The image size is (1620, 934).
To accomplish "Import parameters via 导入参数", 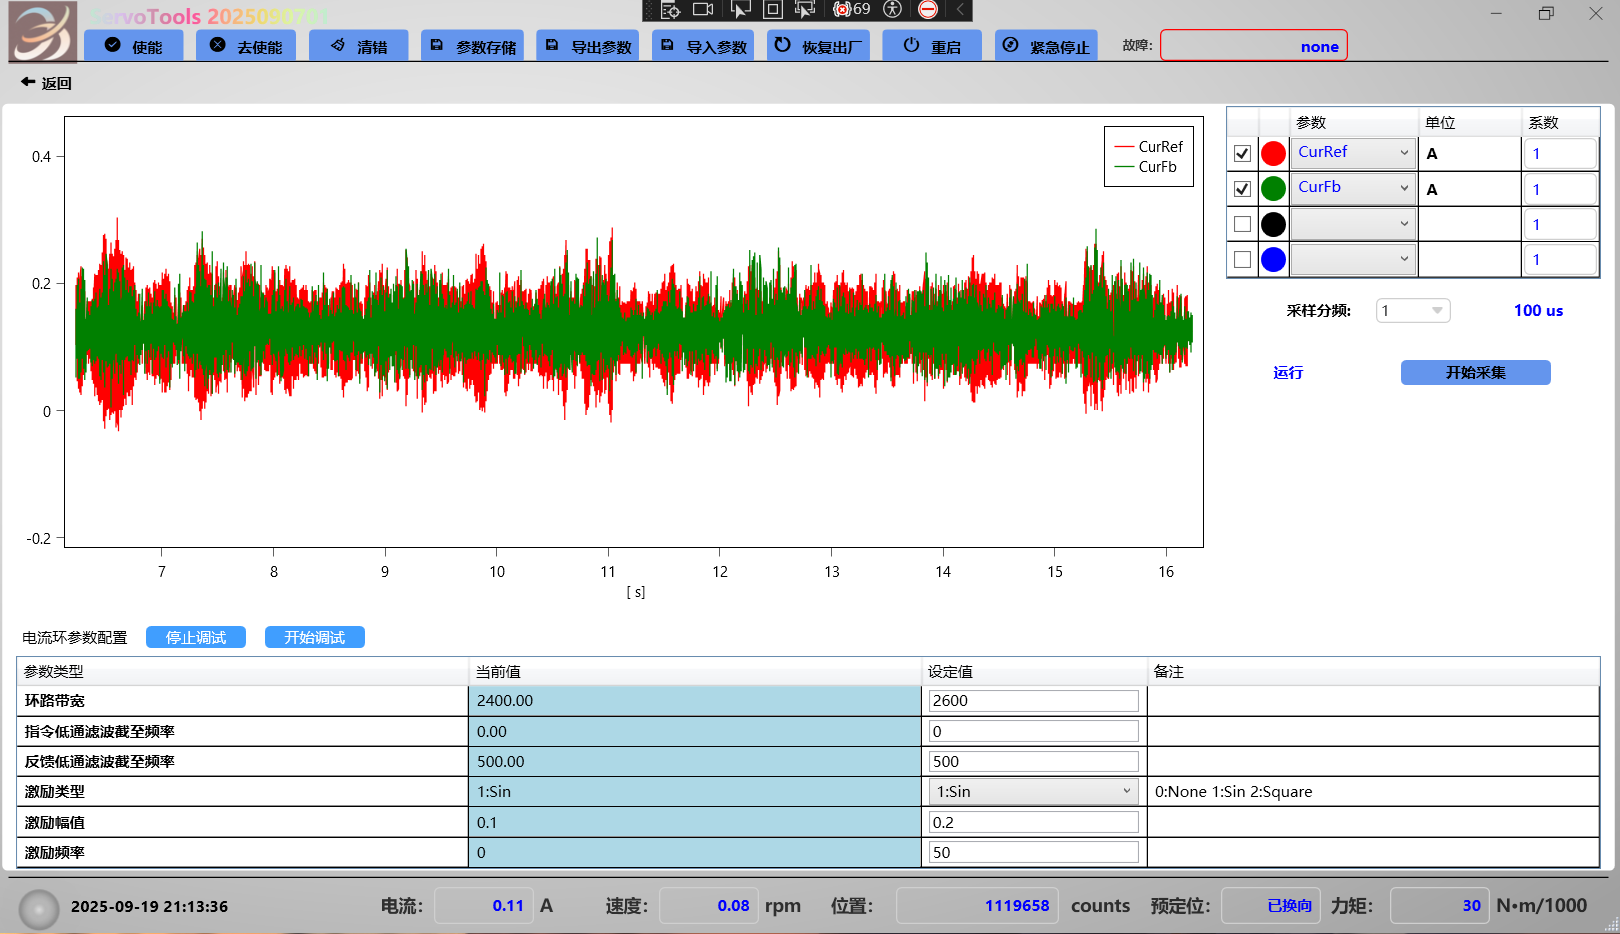I will [704, 46].
